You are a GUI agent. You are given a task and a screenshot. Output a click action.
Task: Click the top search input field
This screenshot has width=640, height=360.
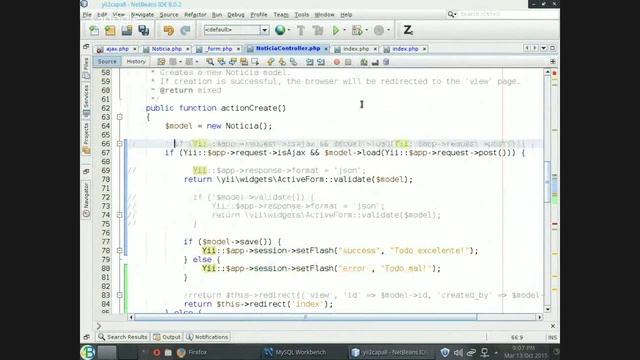[x=508, y=14]
